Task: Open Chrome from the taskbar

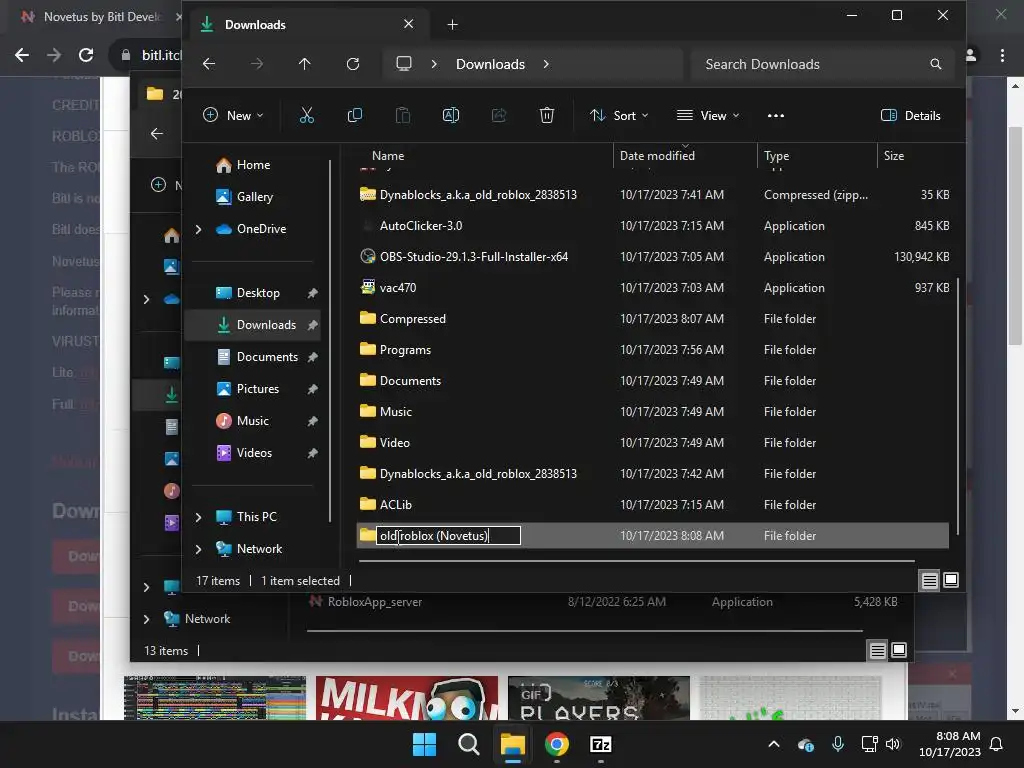Action: (556, 744)
